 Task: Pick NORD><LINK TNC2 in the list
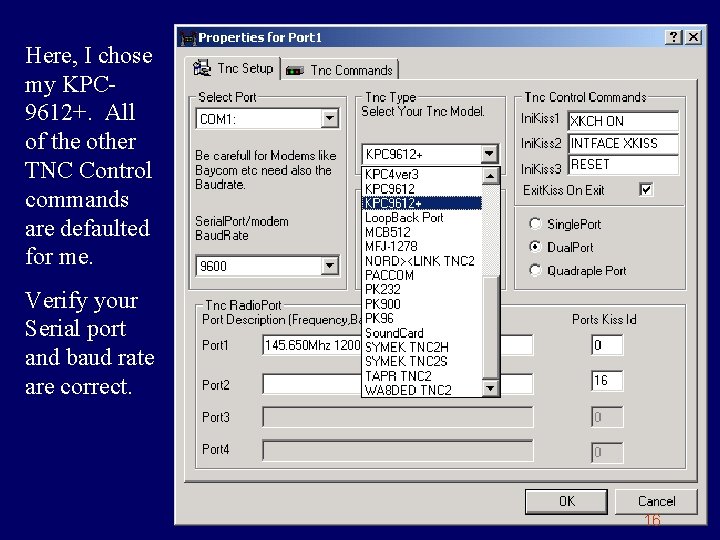tap(420, 261)
